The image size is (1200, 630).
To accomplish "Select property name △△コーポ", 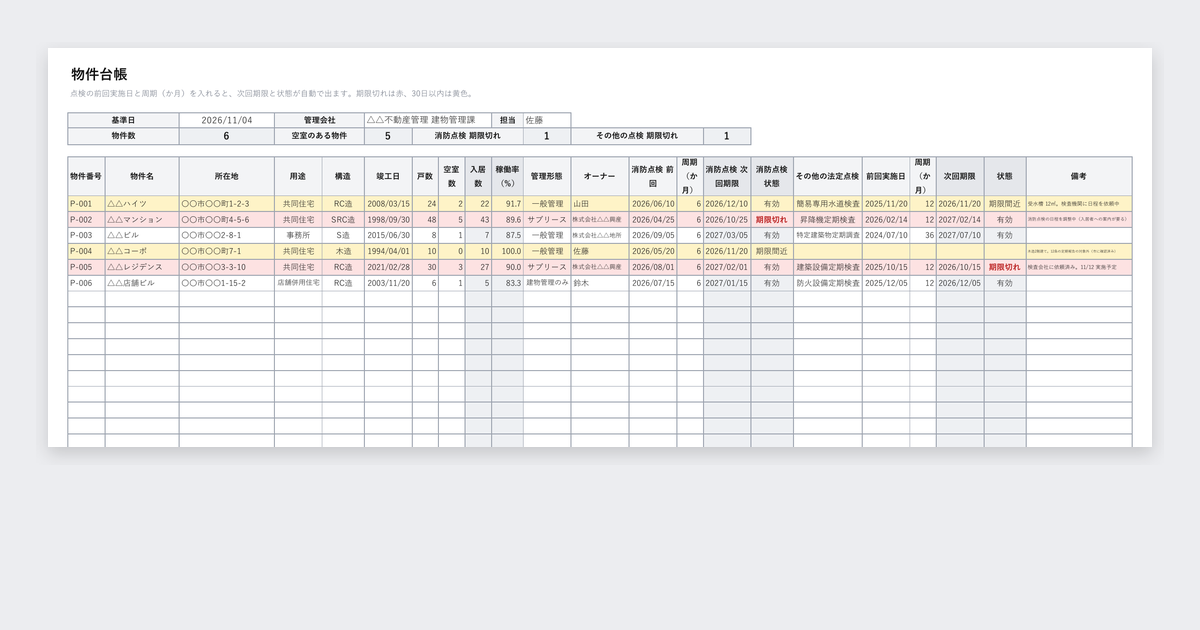I will [x=142, y=251].
